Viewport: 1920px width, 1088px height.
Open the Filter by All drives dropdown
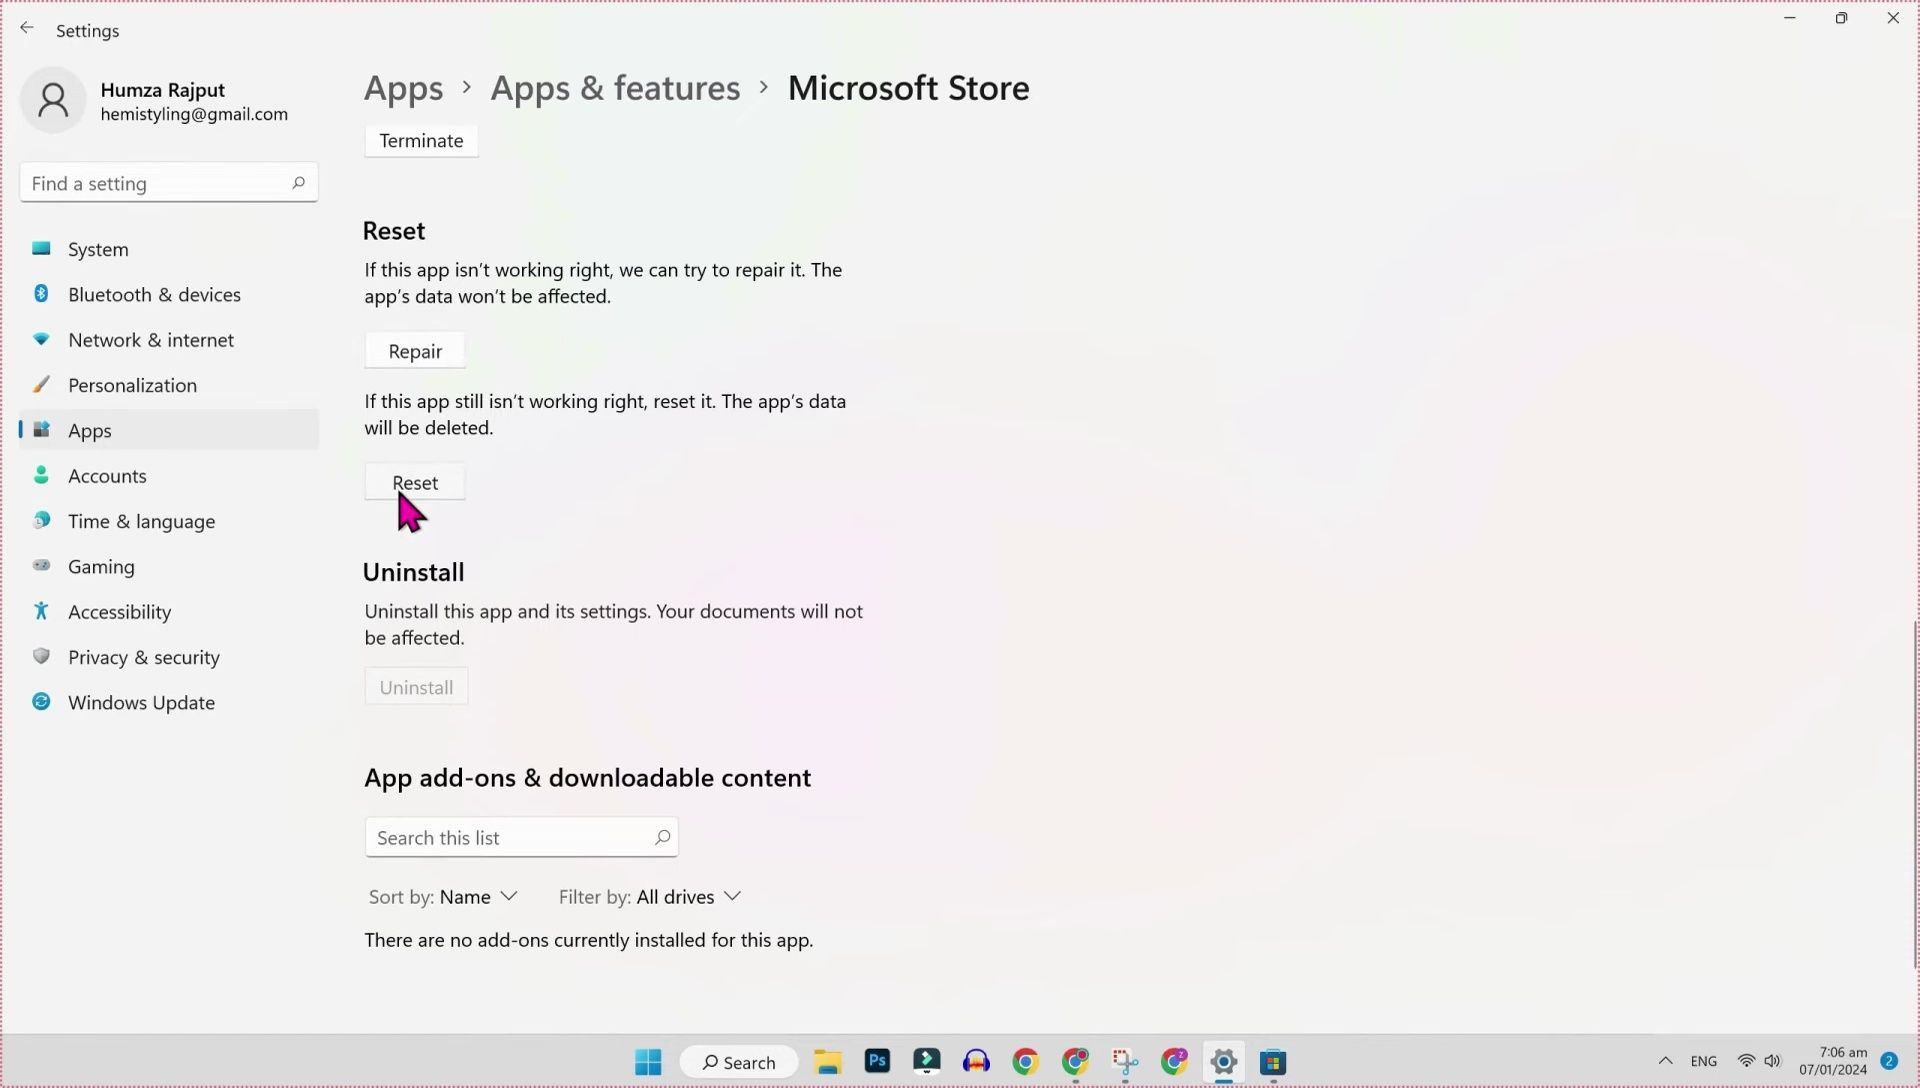pyautogui.click(x=650, y=897)
